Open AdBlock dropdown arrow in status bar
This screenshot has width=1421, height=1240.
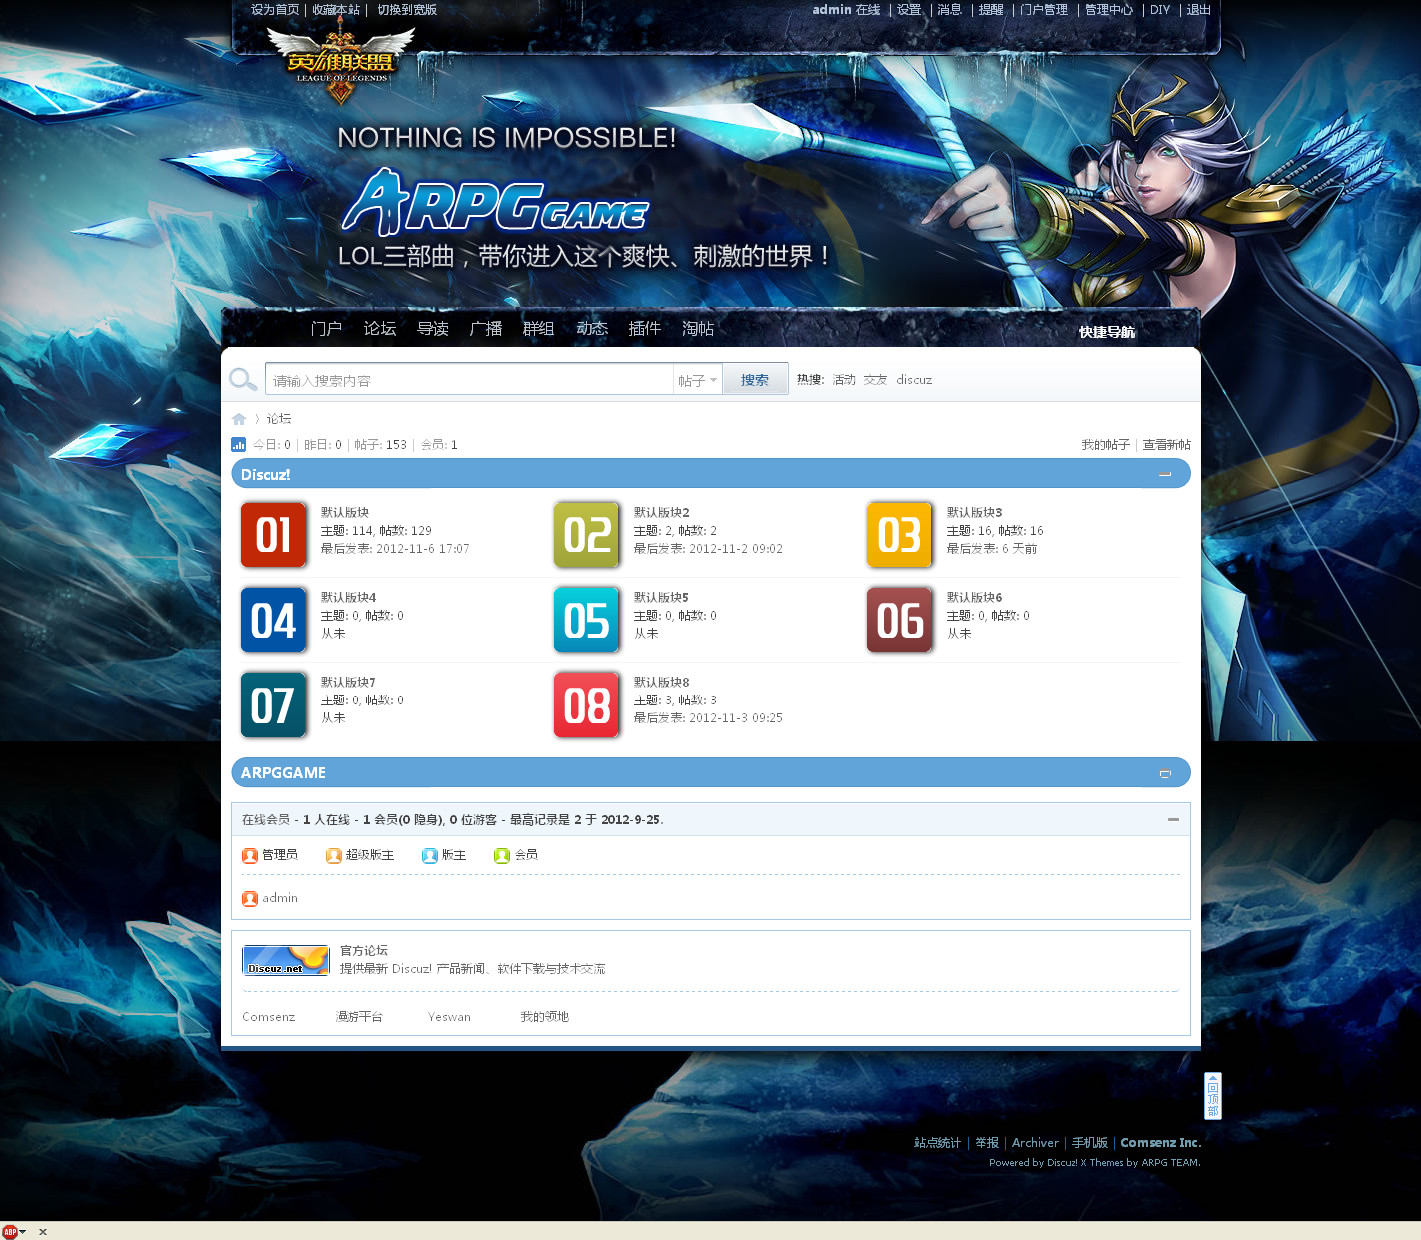click(x=23, y=1232)
